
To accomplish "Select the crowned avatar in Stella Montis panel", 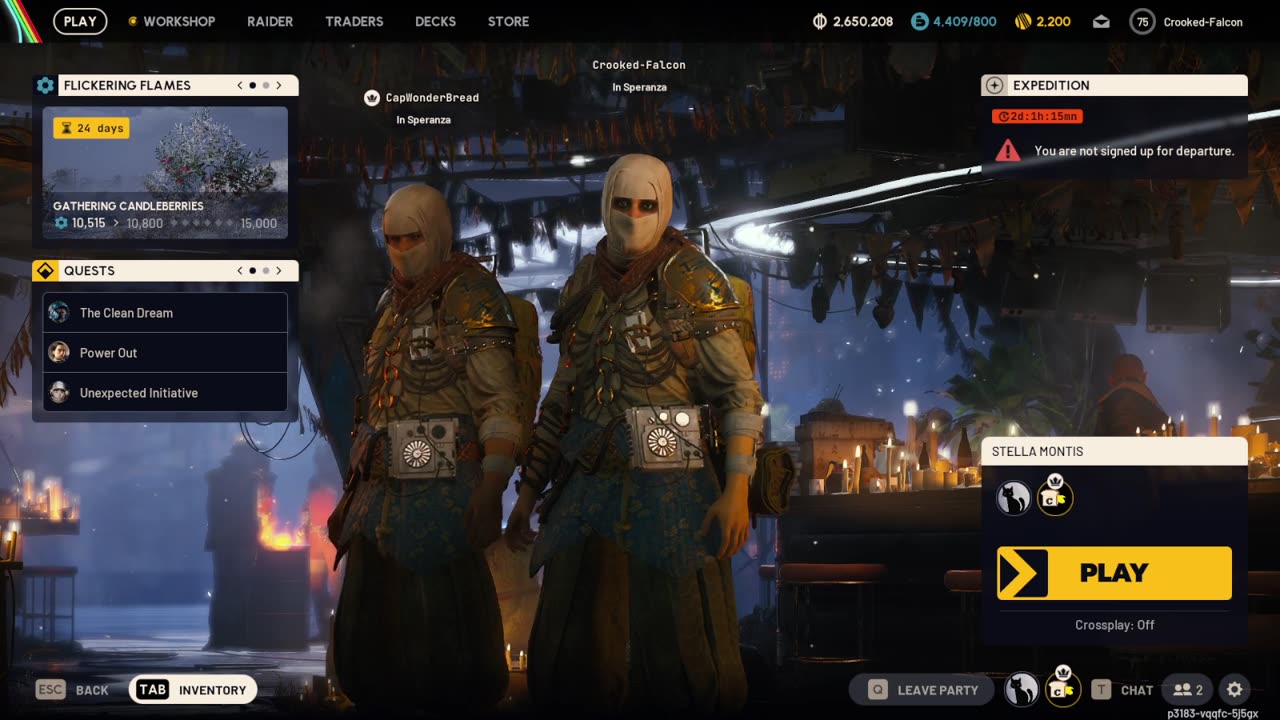I will 1055,496.
